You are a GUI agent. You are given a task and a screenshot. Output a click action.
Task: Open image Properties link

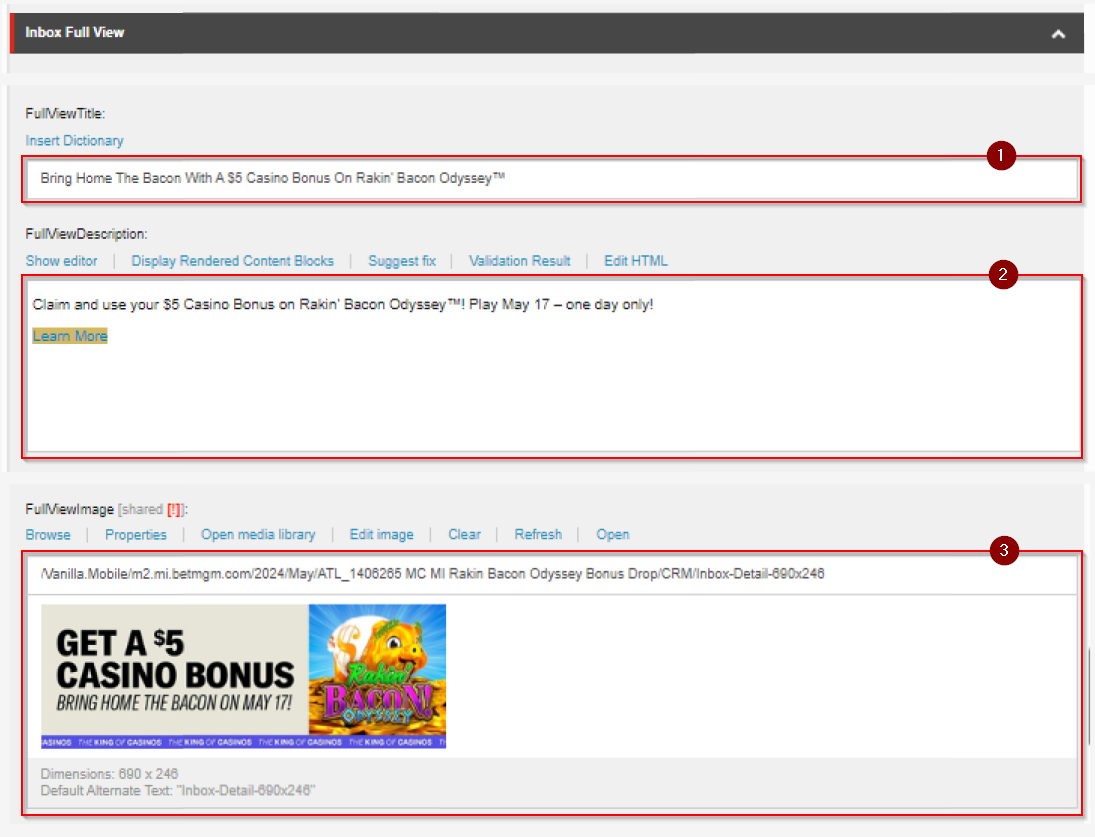[135, 535]
